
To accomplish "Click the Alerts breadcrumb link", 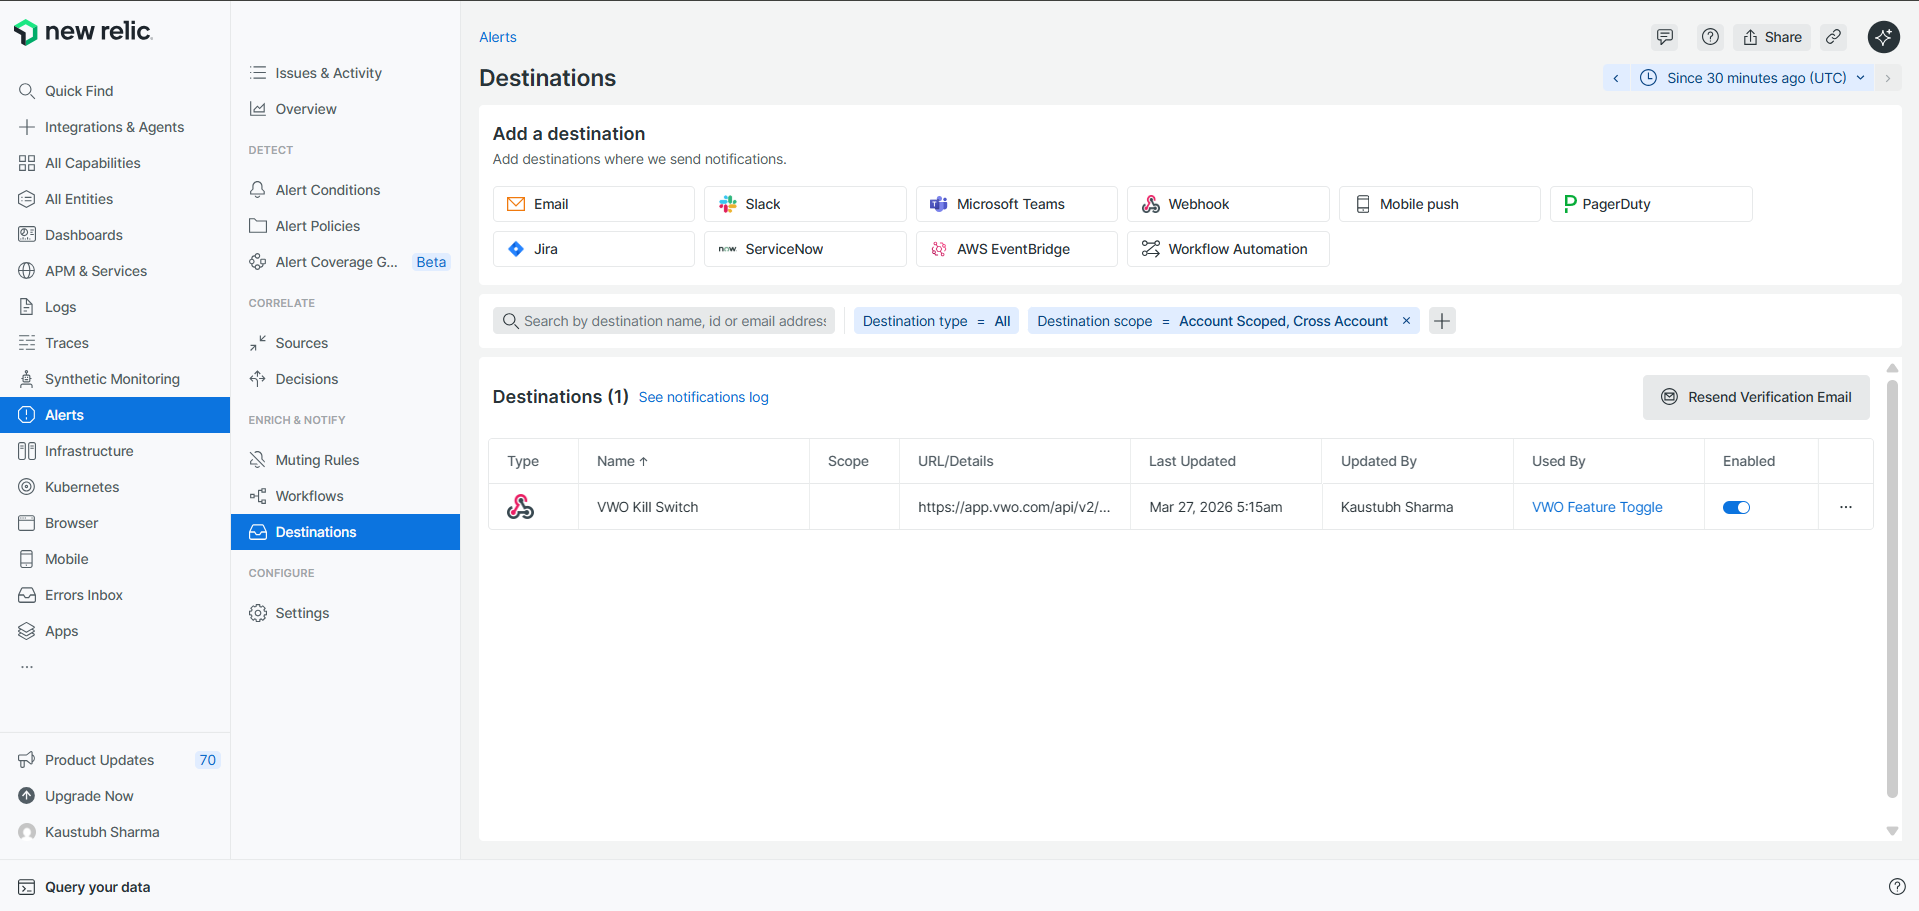I will click(498, 37).
